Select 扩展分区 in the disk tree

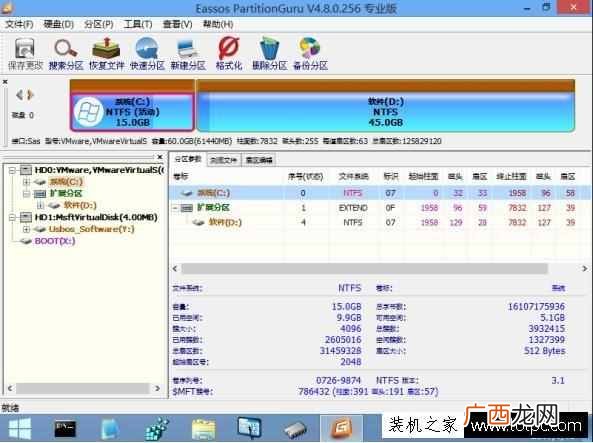pos(66,194)
